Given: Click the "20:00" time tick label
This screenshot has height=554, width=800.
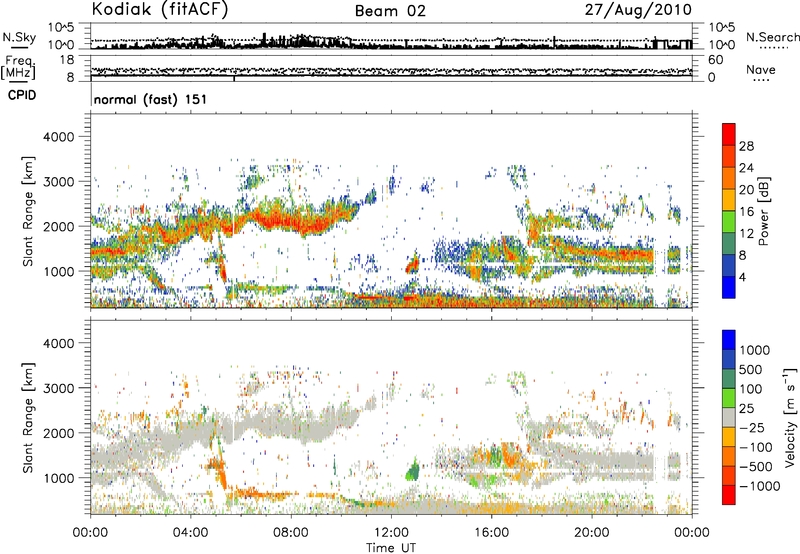Looking at the screenshot, I should [x=592, y=533].
